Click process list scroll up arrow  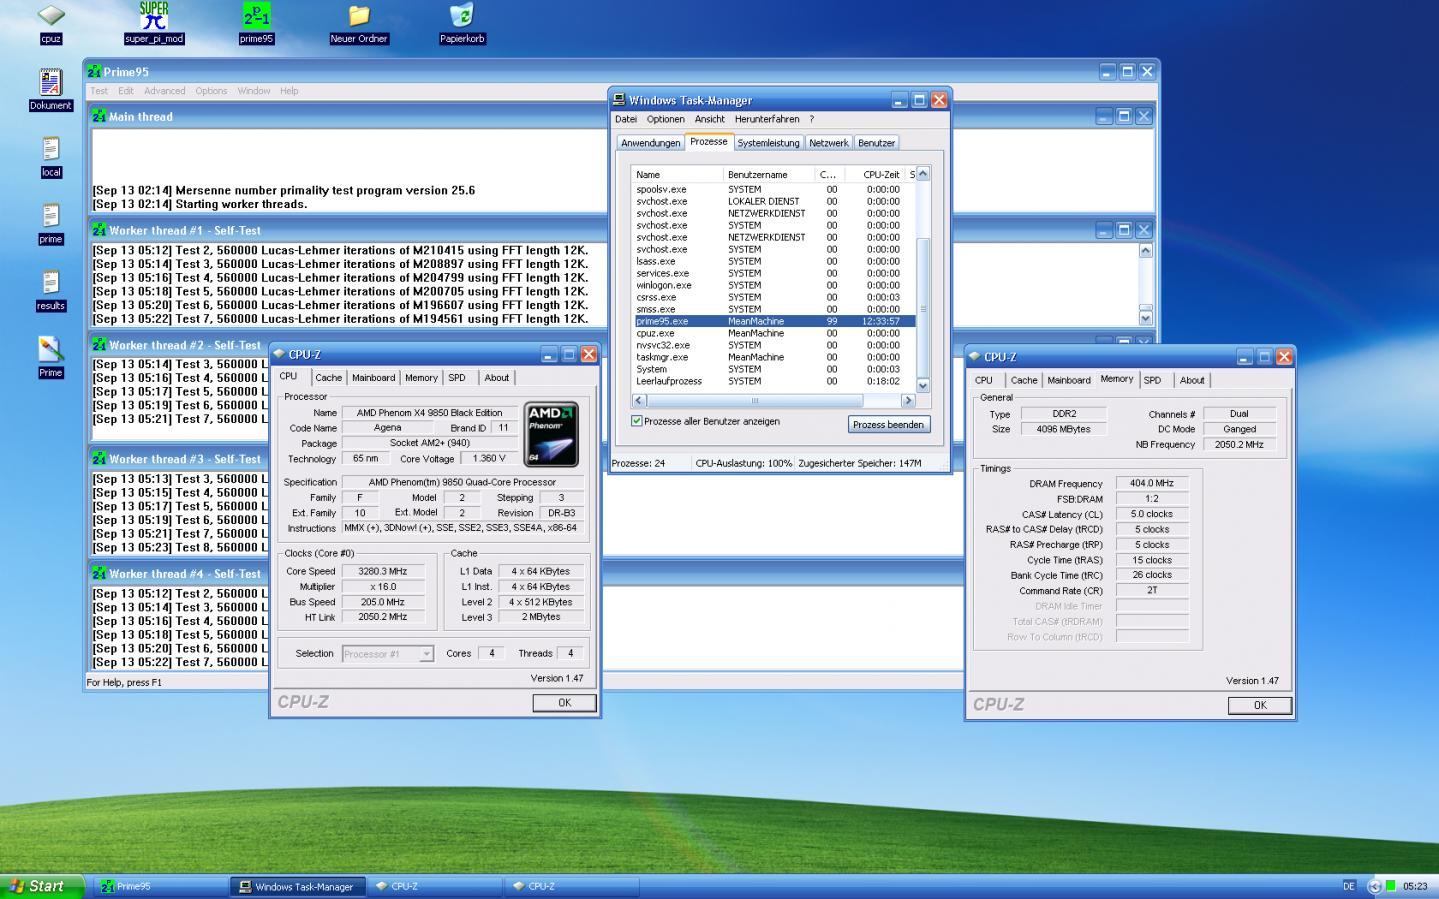point(923,174)
